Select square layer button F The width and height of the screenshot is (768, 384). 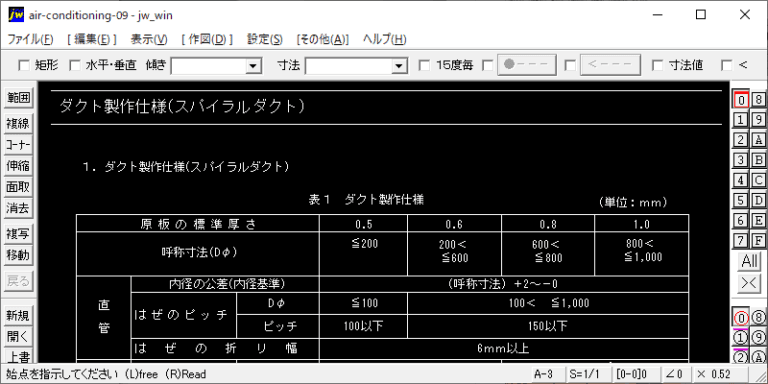758,240
